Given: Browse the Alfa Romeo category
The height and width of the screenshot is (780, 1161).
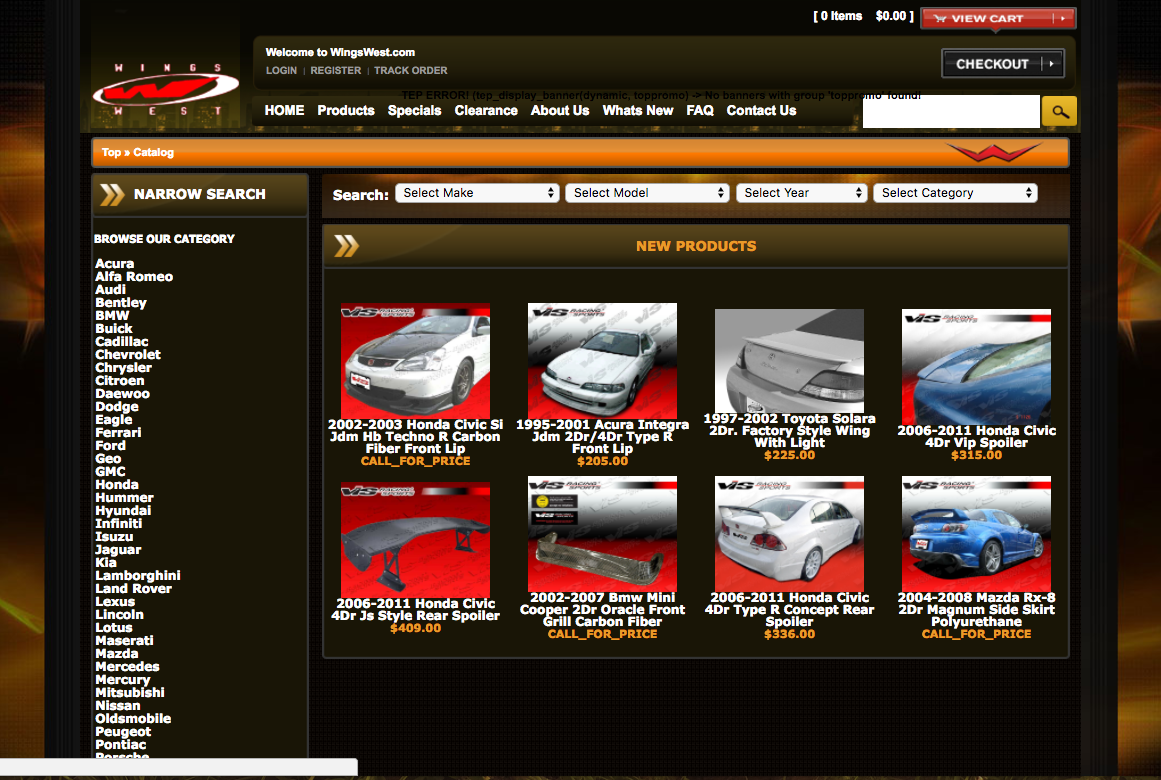Looking at the screenshot, I should 134,277.
